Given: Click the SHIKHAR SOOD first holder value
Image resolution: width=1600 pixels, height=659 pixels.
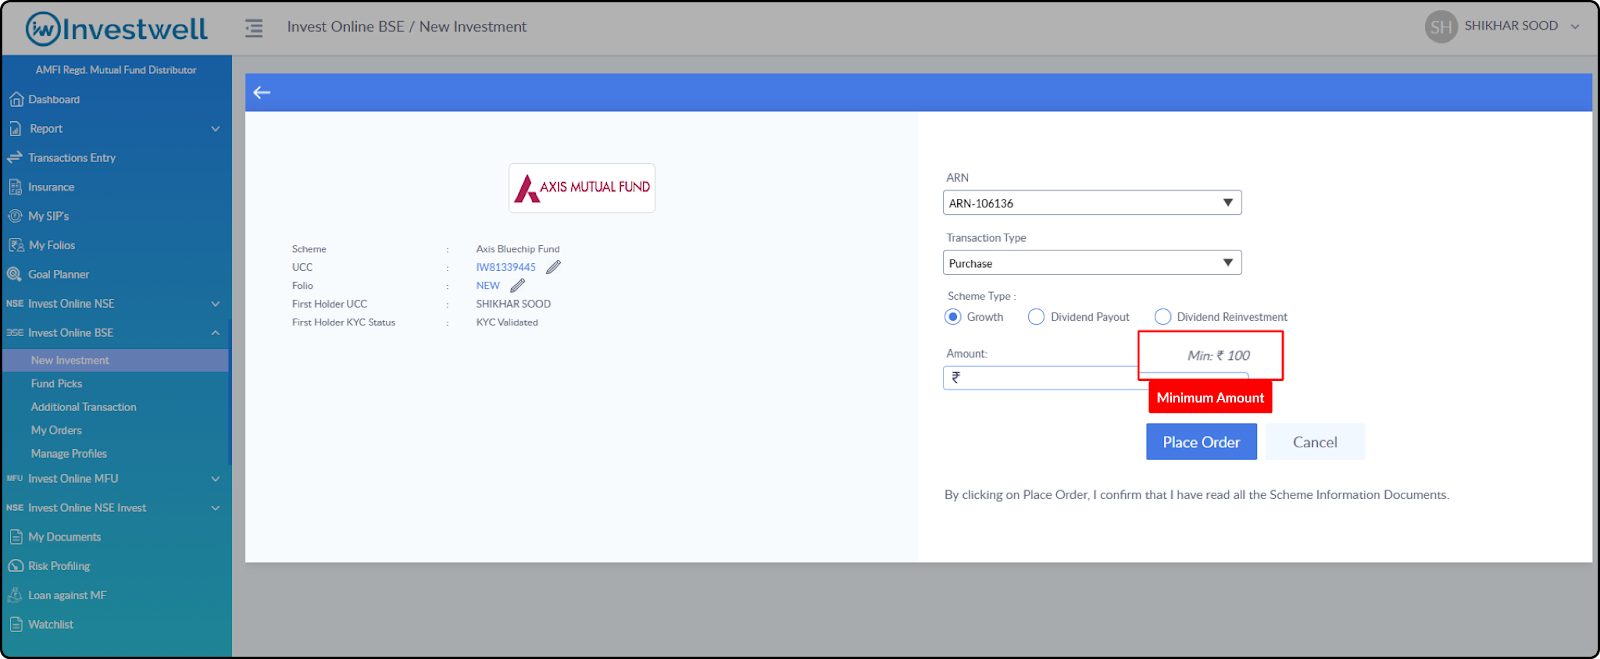Looking at the screenshot, I should (513, 304).
